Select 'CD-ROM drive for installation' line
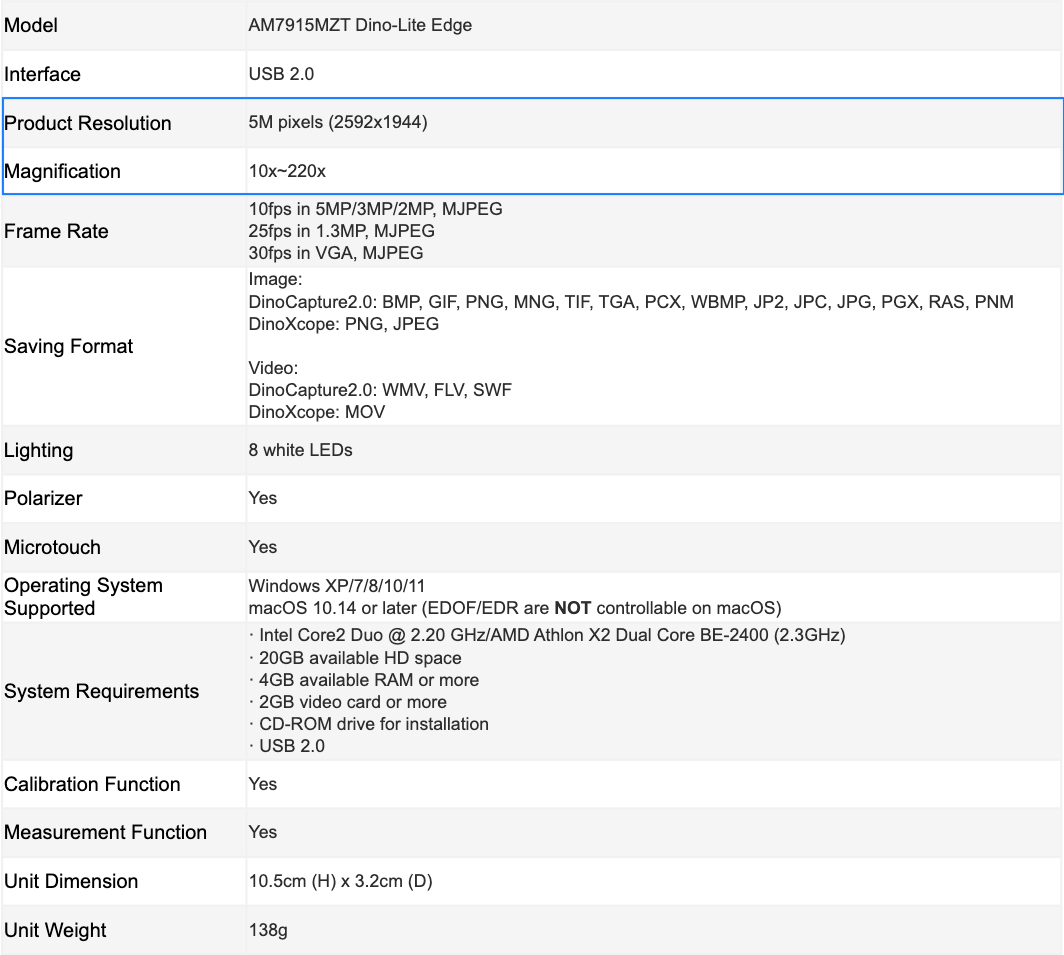The height and width of the screenshot is (955, 1064). (368, 724)
